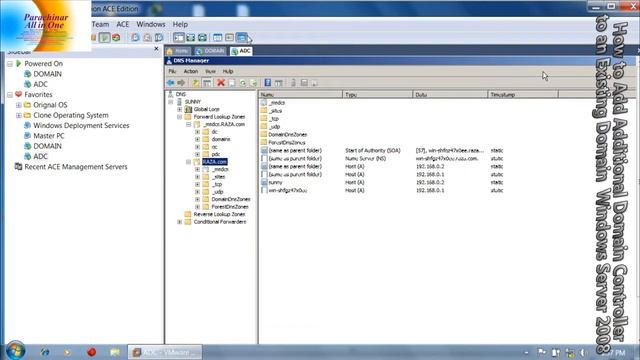Image resolution: width=640 pixels, height=360 pixels.
Task: Select the Start of Authority (SOA) record
Action: click(x=382, y=151)
